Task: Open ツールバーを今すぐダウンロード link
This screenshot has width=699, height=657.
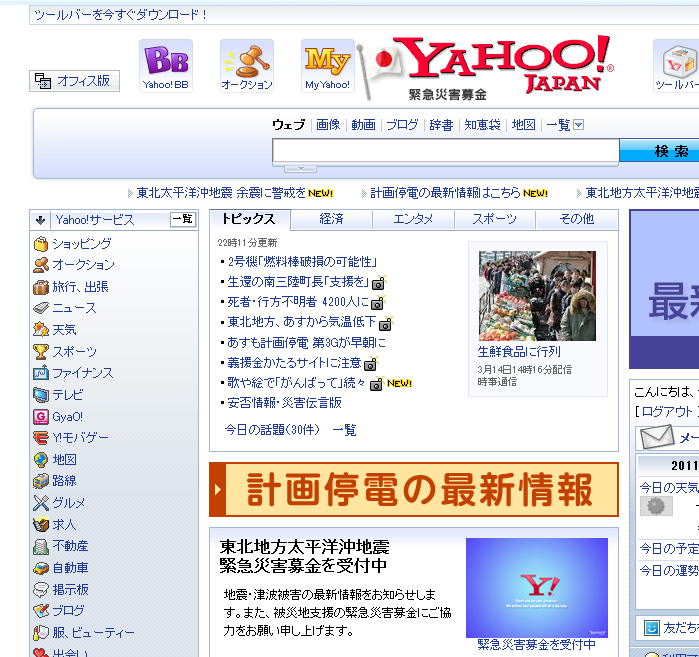Action: [120, 15]
